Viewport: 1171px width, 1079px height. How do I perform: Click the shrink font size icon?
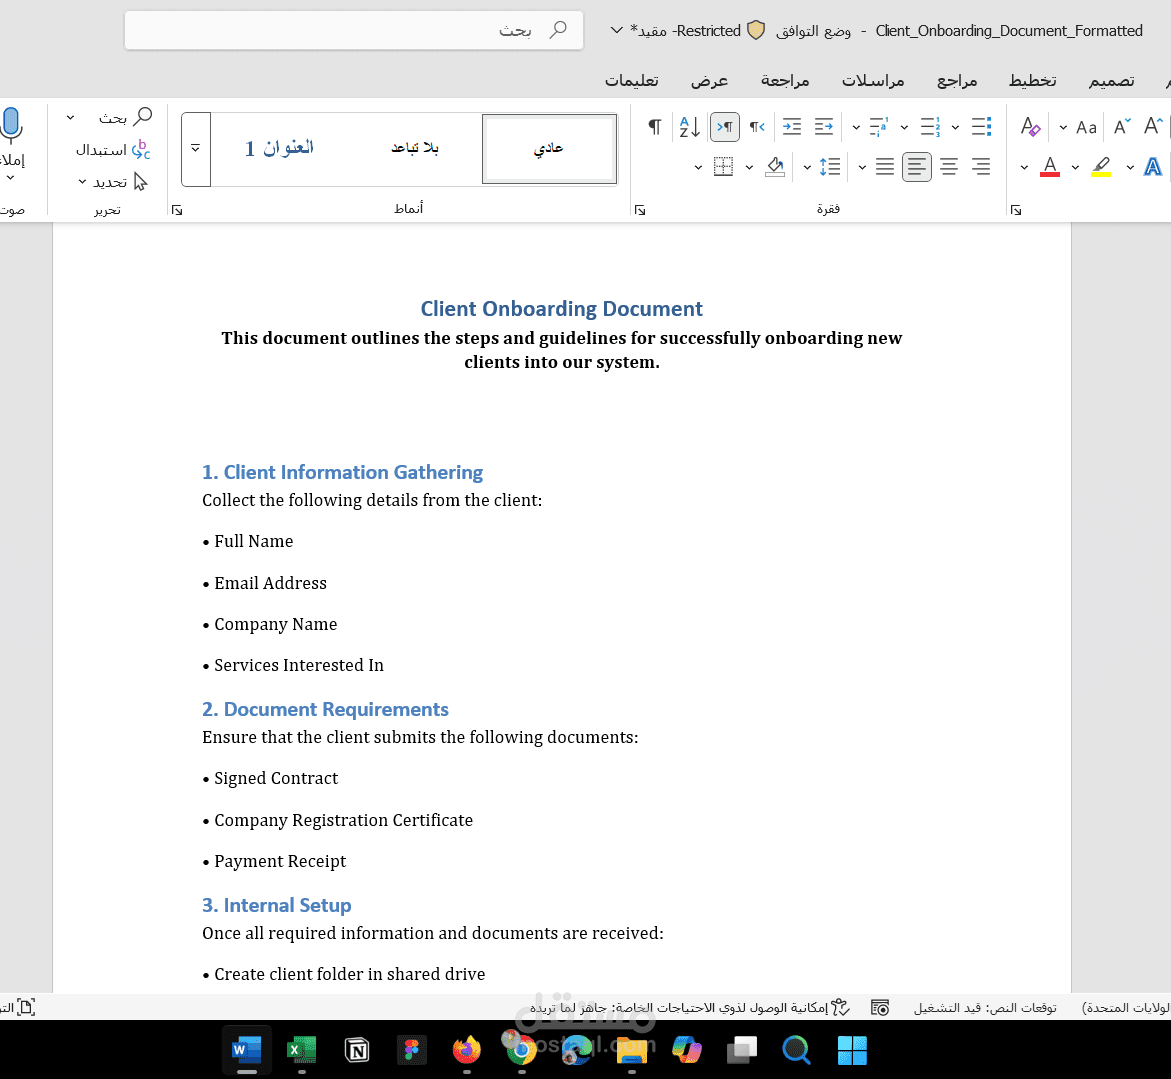click(x=1122, y=127)
